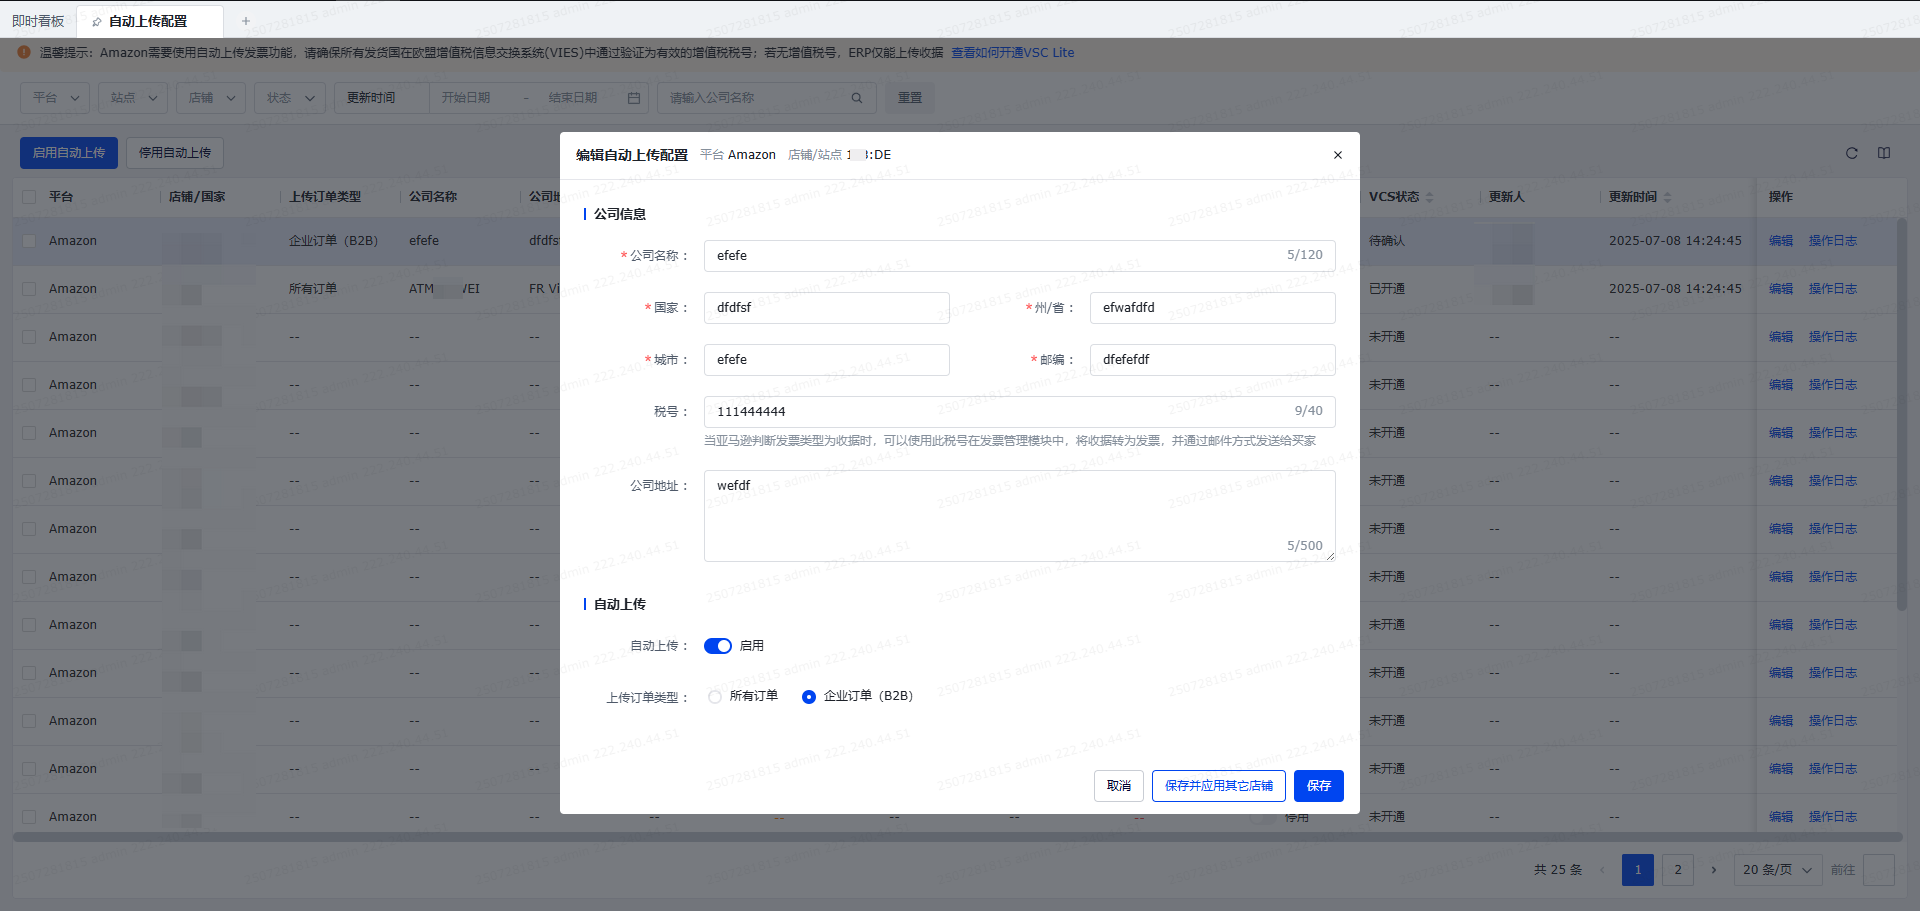
Task: Go to the next page arrow
Action: [1714, 870]
